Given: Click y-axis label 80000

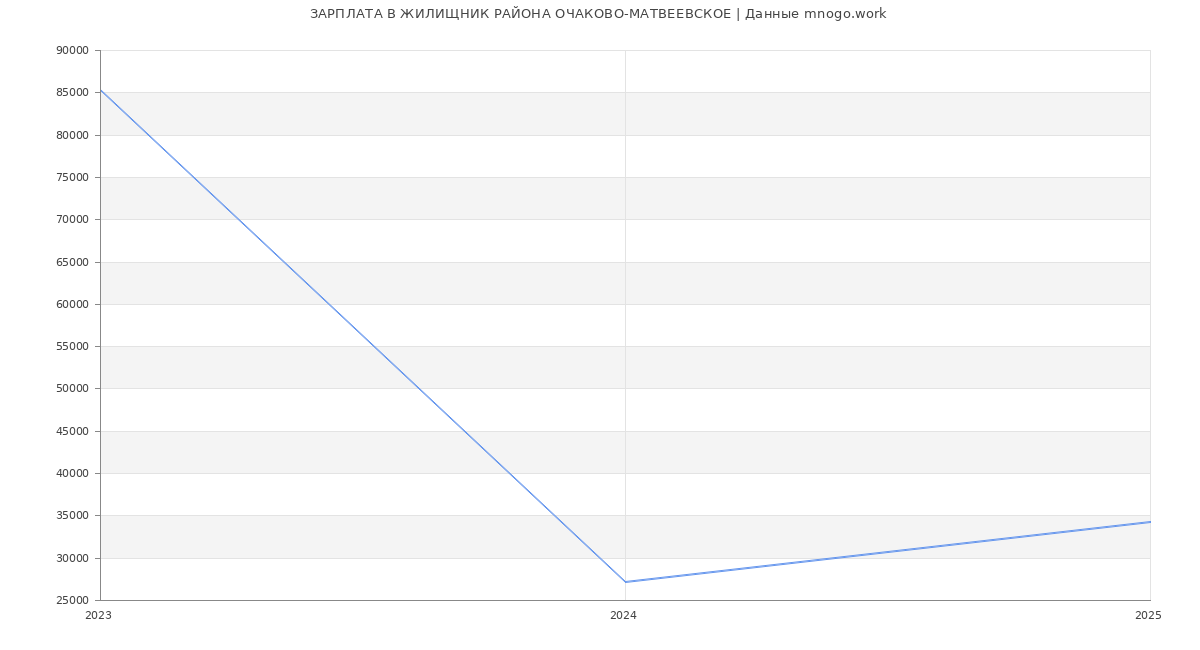Looking at the screenshot, I should tap(72, 135).
